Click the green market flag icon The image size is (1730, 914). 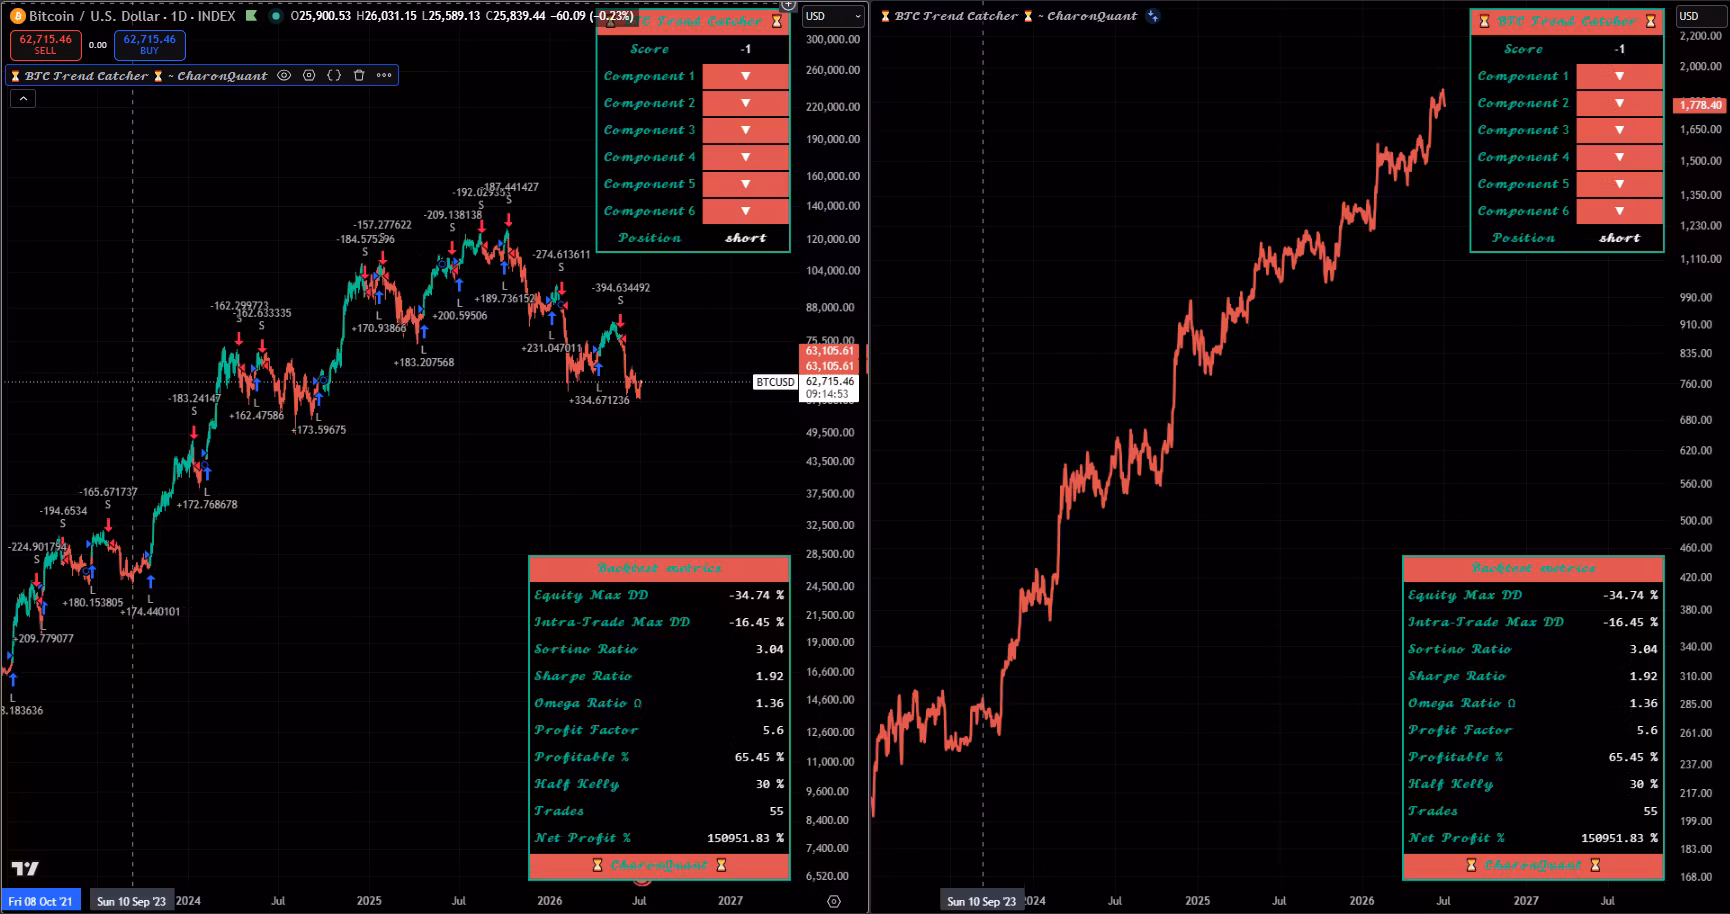(251, 16)
